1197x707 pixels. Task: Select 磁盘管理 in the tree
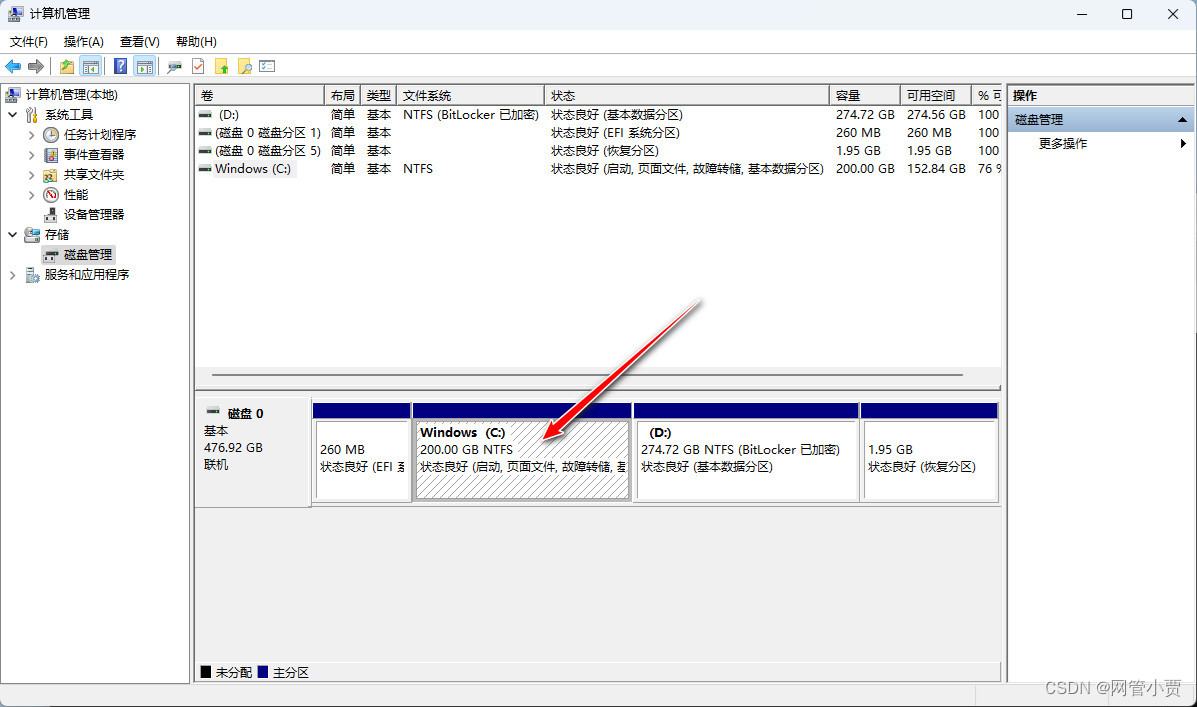(x=88, y=255)
